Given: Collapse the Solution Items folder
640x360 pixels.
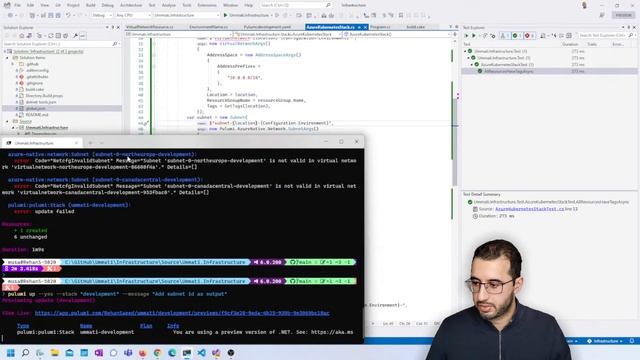Looking at the screenshot, I should [x=7, y=58].
